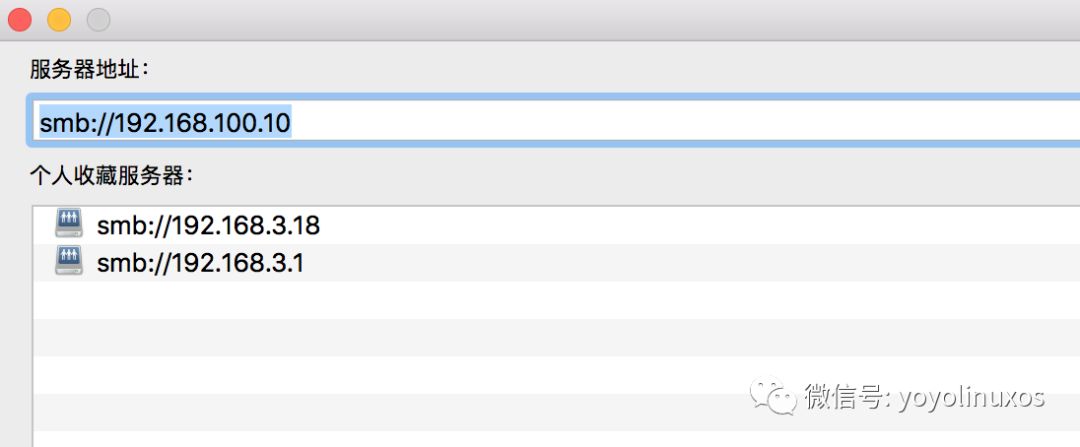The height and width of the screenshot is (447, 1080).
Task: Focus the 服务器地址 address input field
Action: tap(554, 121)
